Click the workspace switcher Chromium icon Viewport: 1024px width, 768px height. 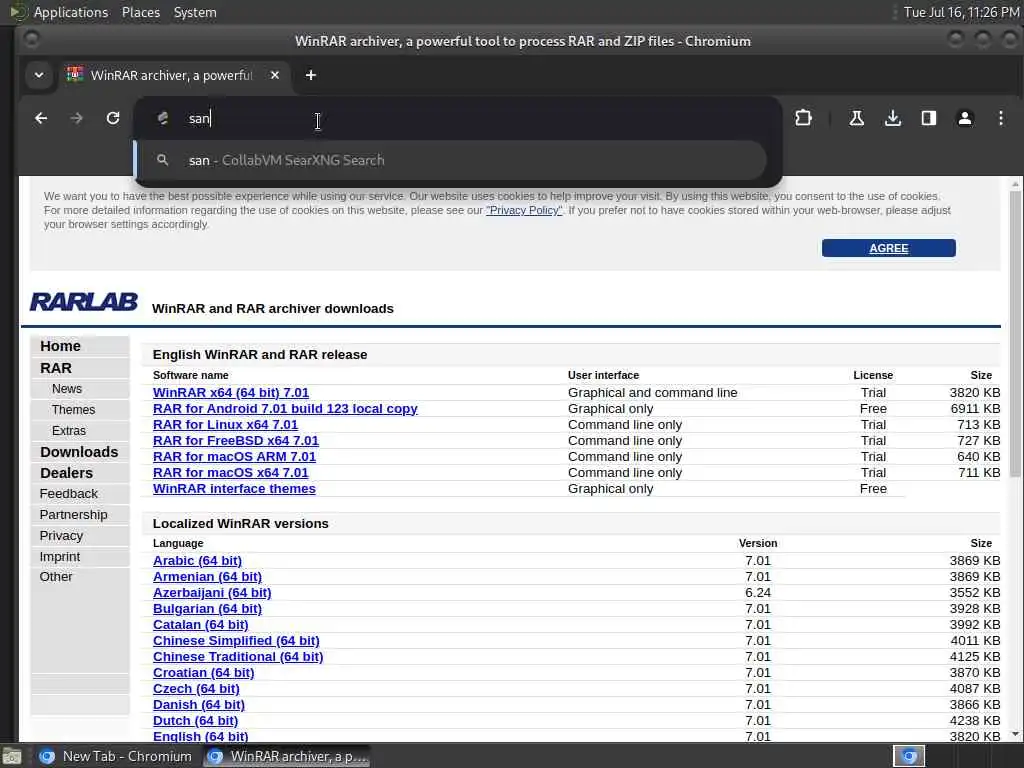click(x=909, y=756)
